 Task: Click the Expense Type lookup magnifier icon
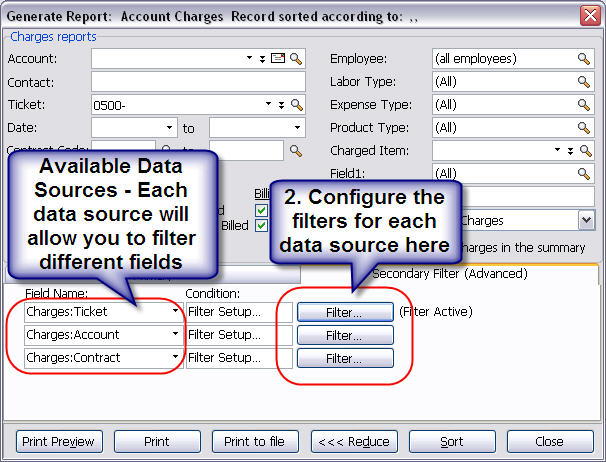(x=585, y=105)
